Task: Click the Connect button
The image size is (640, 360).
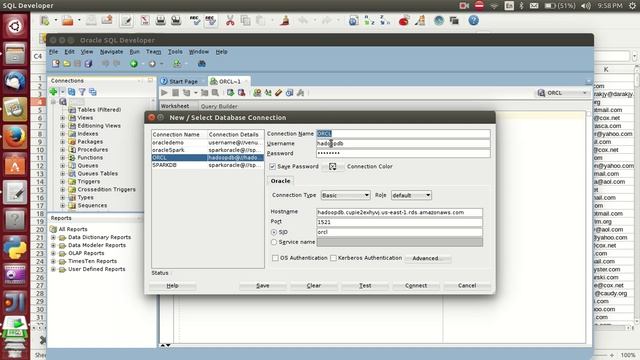Action: point(416,286)
